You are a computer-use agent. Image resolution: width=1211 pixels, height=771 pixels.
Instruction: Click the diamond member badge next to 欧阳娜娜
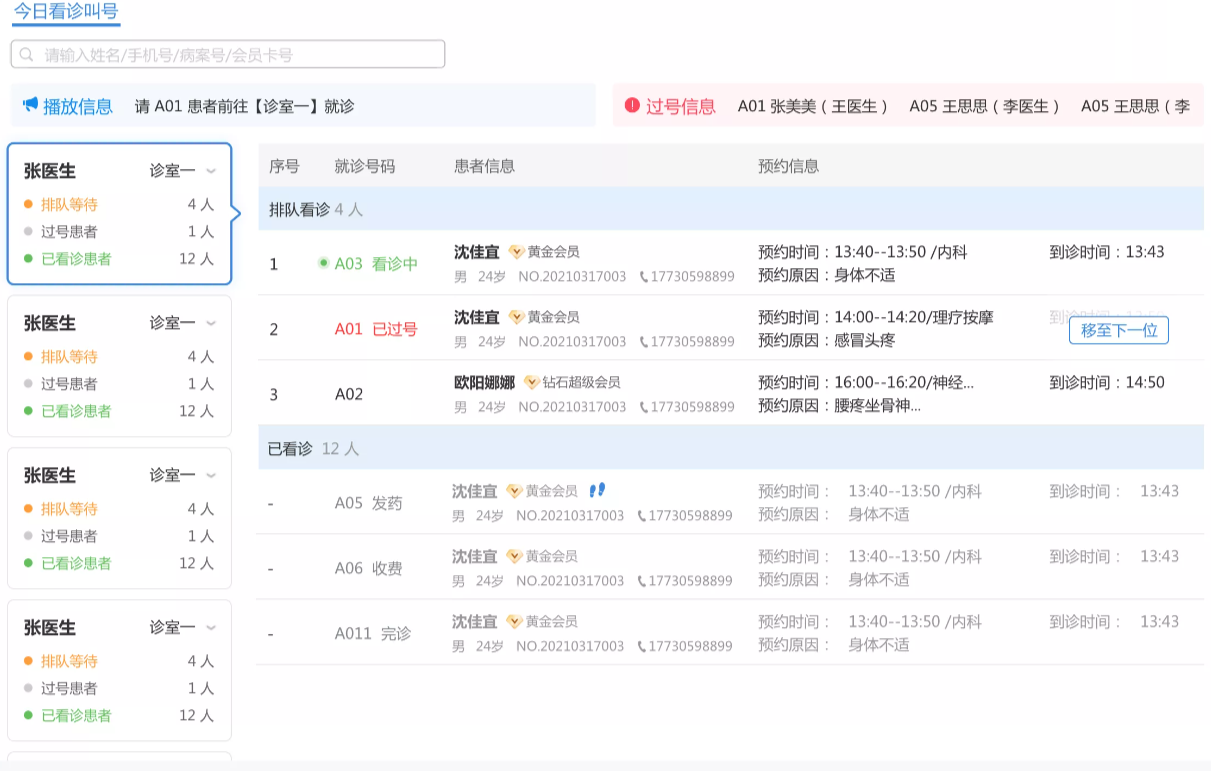(x=532, y=382)
